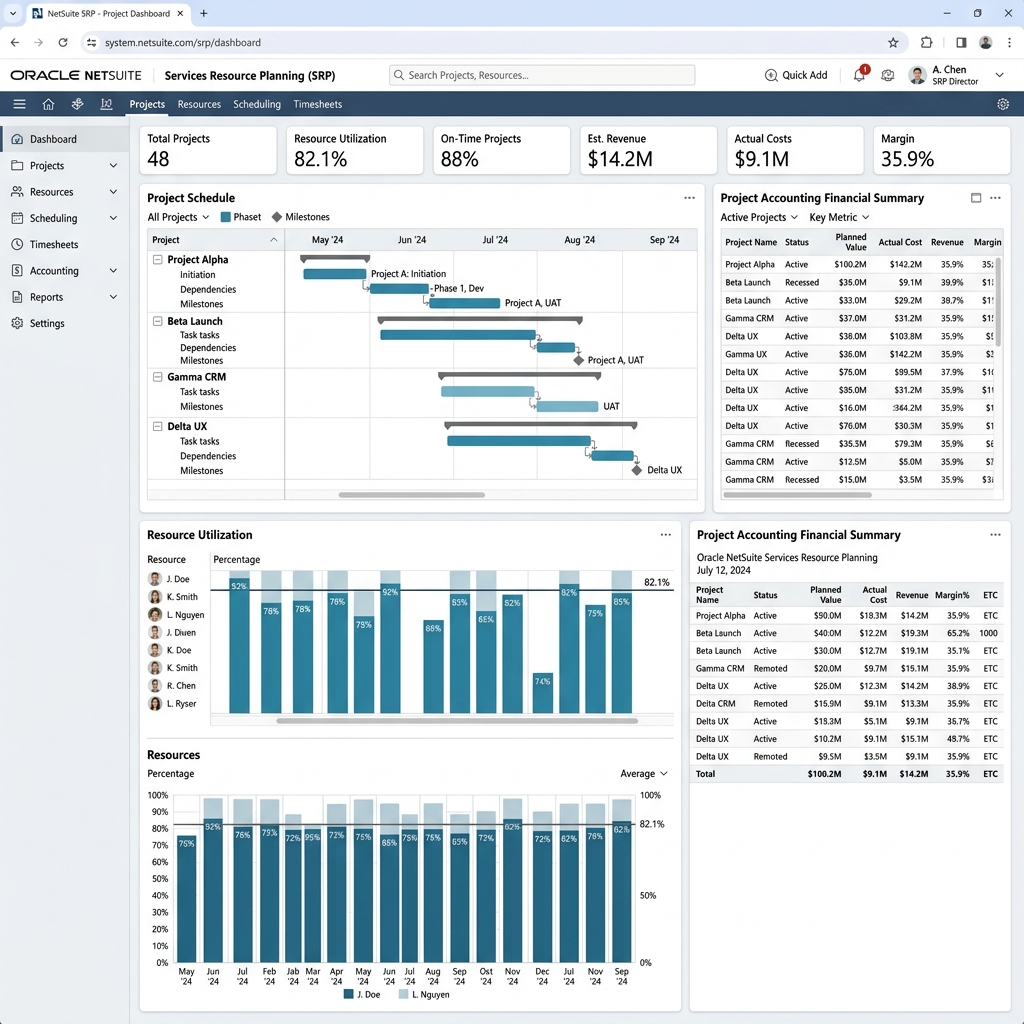Click A. Chen profile avatar
1024x1024 pixels.
918,75
